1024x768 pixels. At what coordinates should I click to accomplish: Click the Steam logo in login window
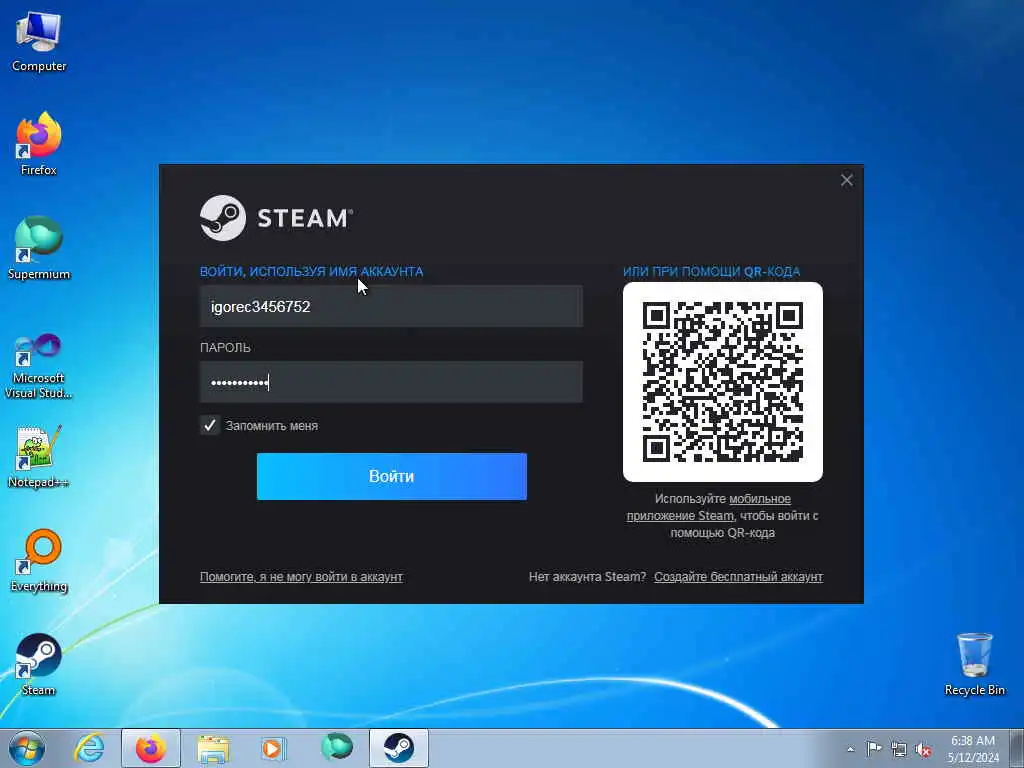276,218
